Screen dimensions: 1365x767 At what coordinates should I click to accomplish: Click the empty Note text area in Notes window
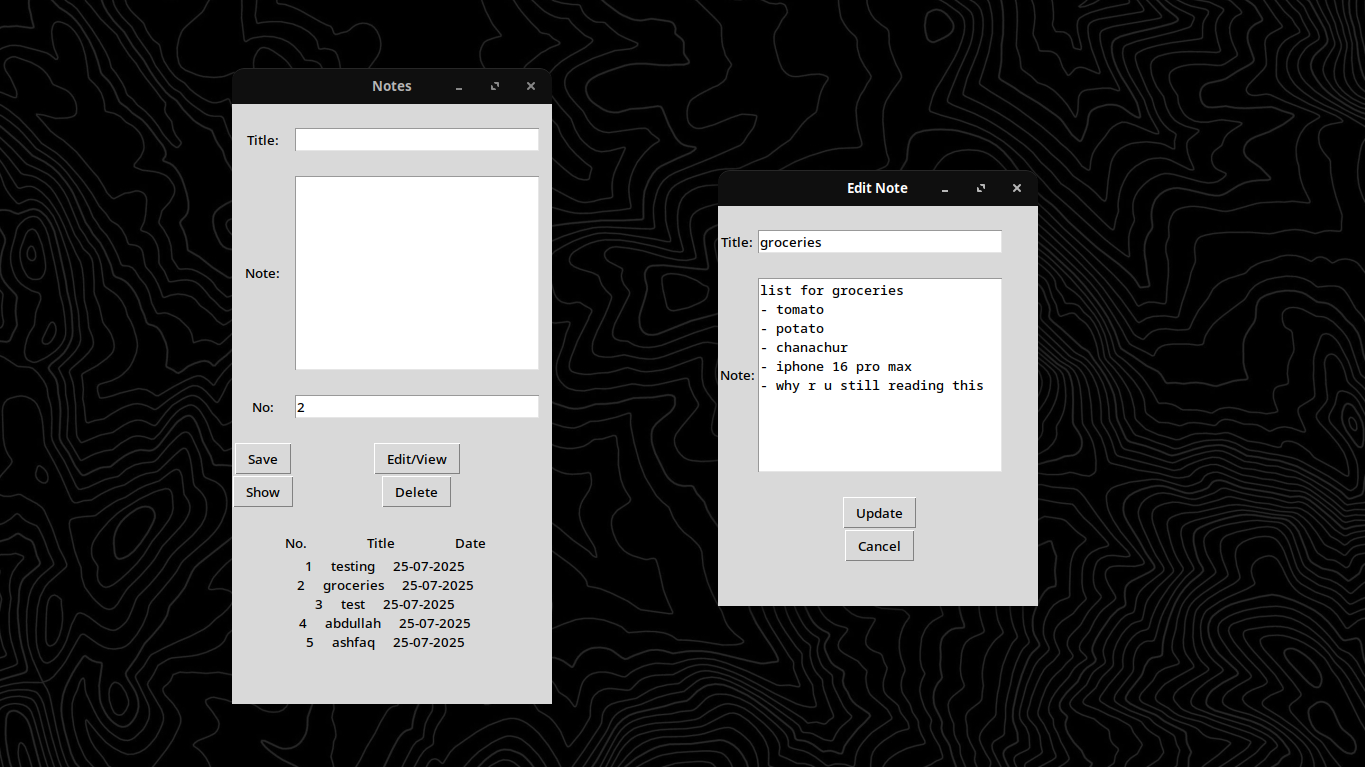tap(417, 273)
